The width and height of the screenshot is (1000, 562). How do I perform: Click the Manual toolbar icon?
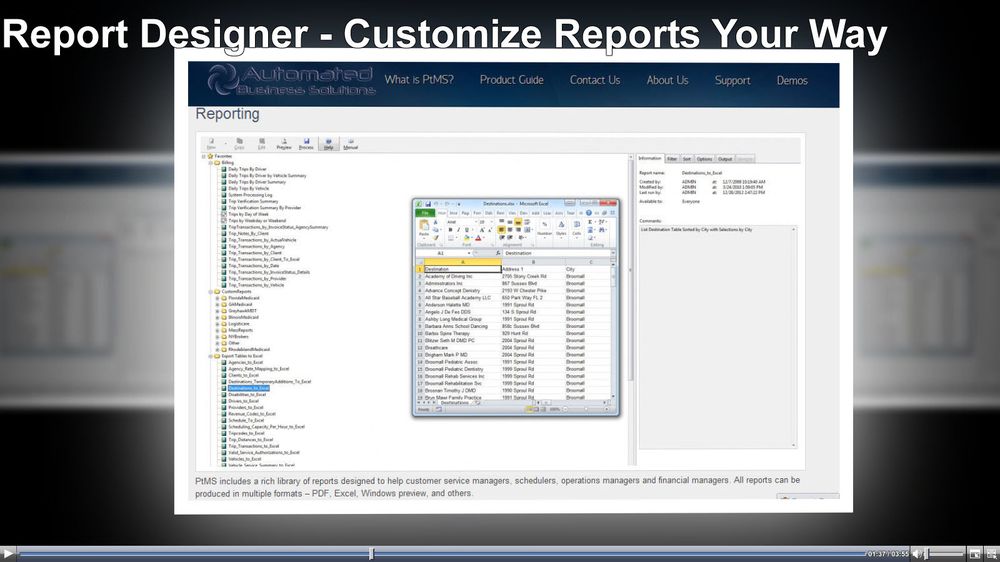(x=351, y=144)
